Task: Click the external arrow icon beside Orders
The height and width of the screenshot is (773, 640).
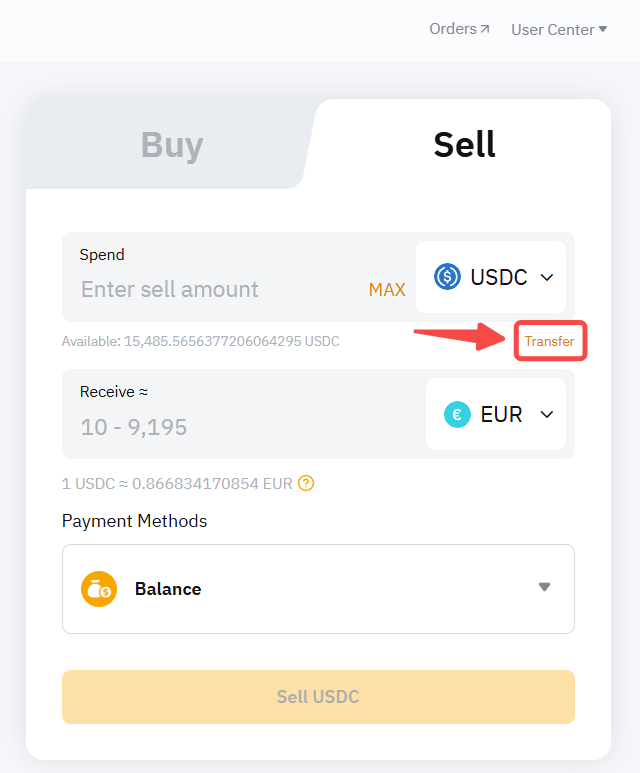Action: pyautogui.click(x=485, y=29)
